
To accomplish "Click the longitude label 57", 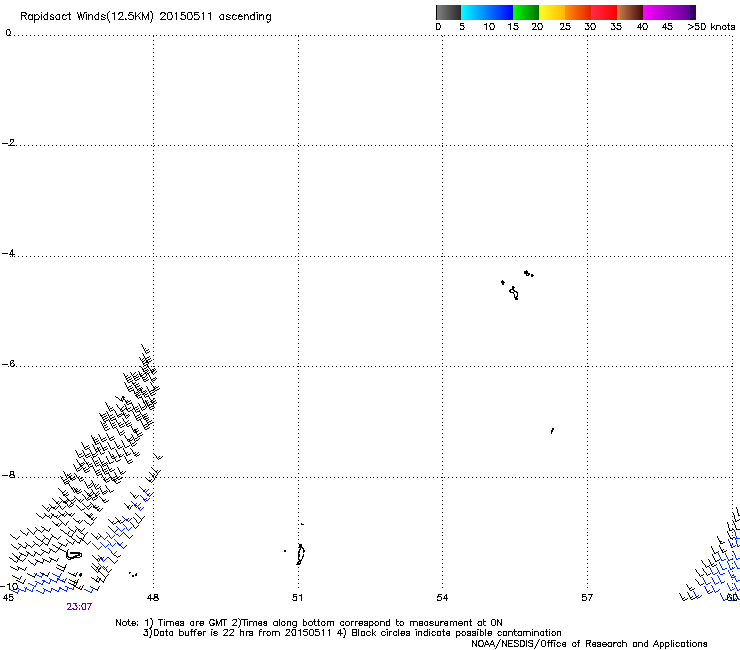I will [x=587, y=598].
